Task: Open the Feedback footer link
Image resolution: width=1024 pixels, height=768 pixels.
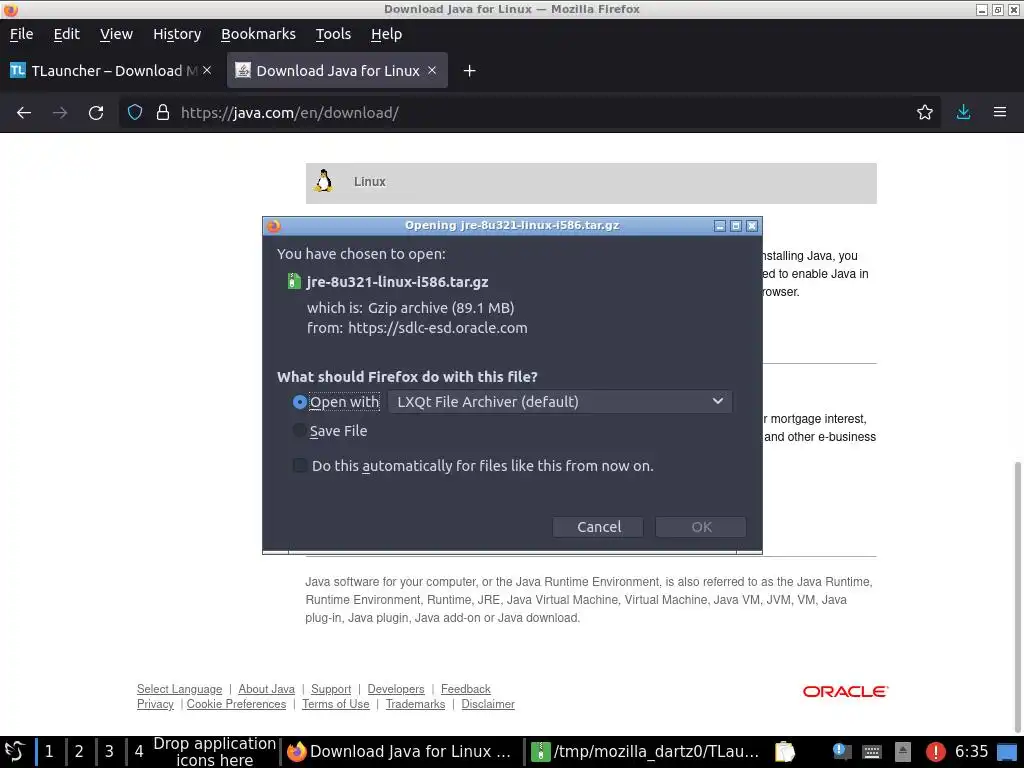Action: tap(466, 689)
